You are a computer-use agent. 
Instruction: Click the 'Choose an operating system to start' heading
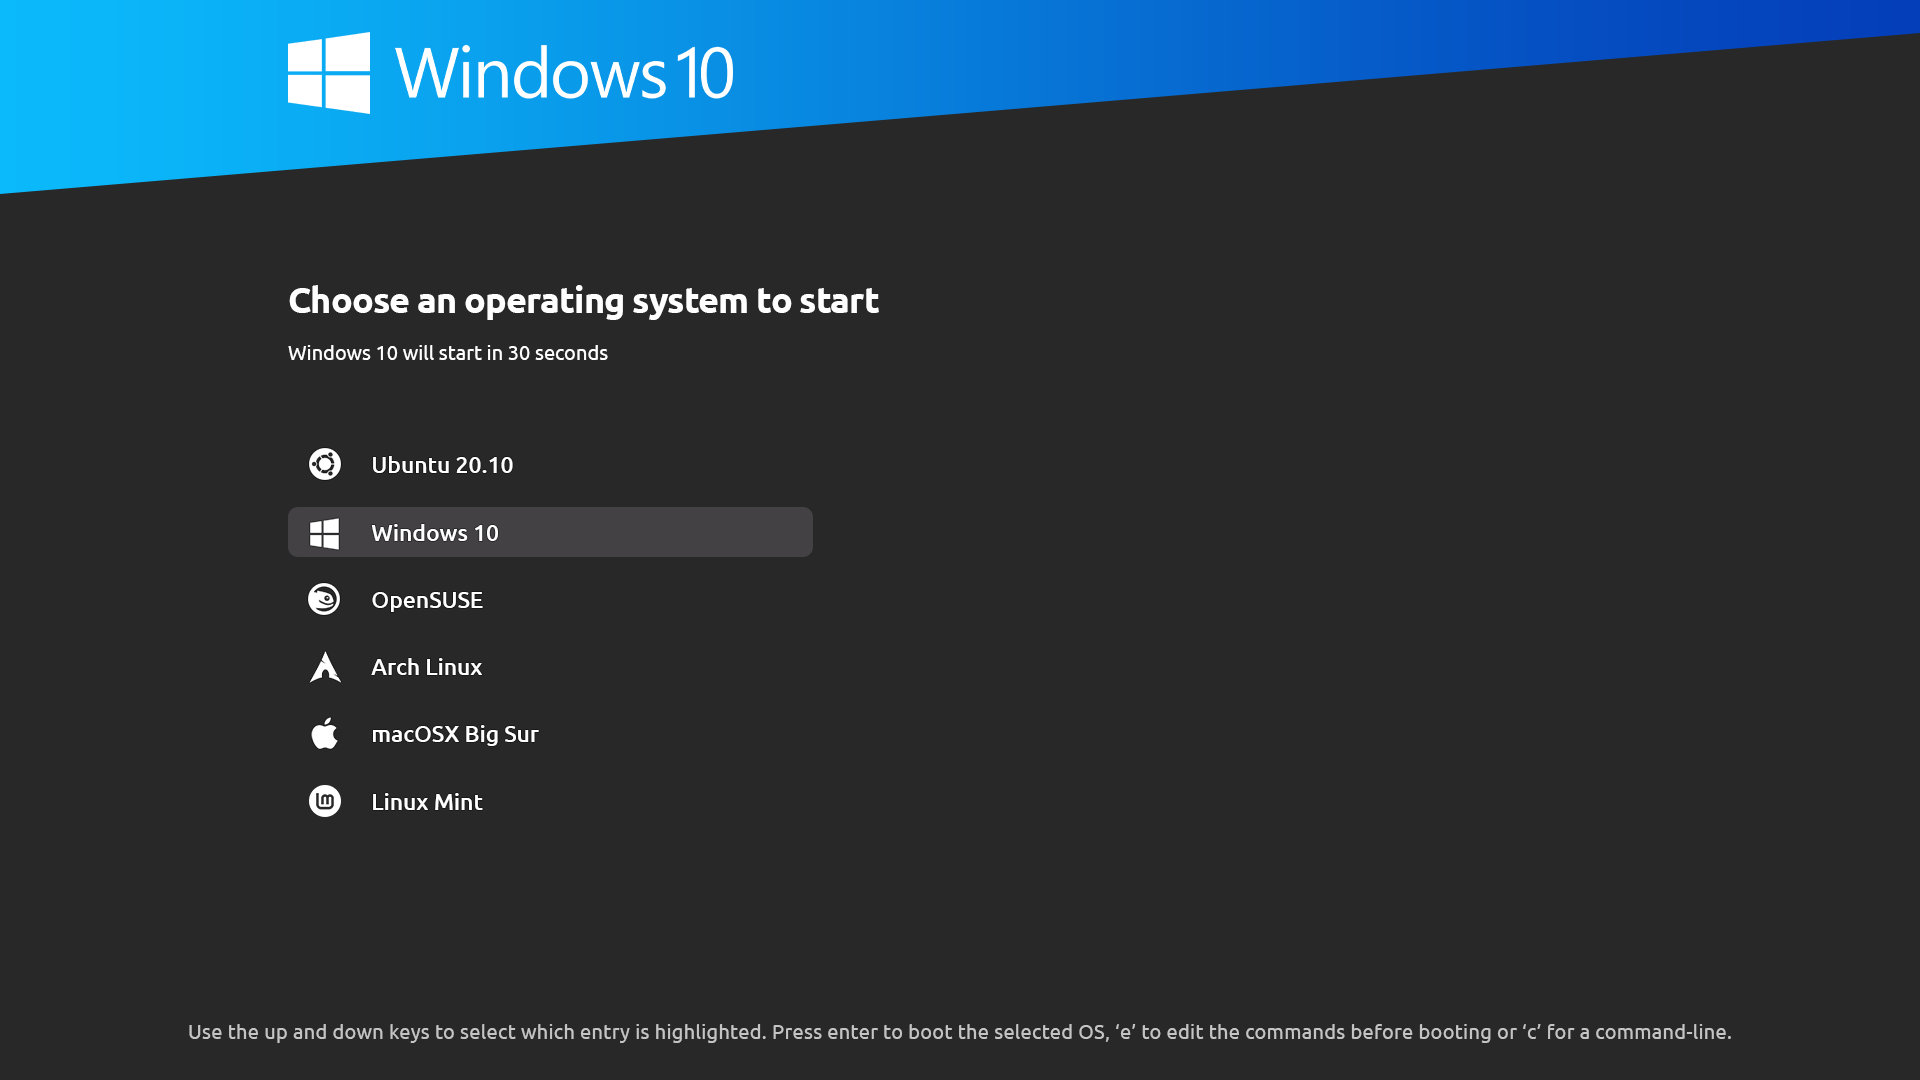(x=583, y=301)
